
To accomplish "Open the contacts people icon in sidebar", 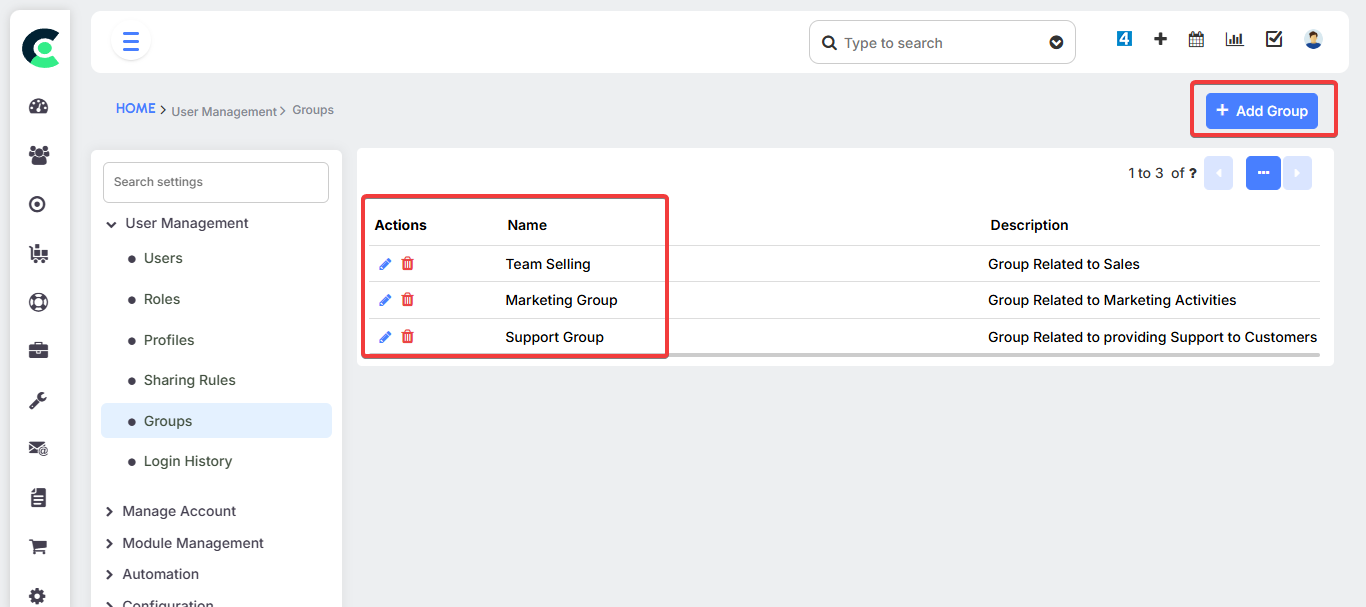I will click(38, 156).
